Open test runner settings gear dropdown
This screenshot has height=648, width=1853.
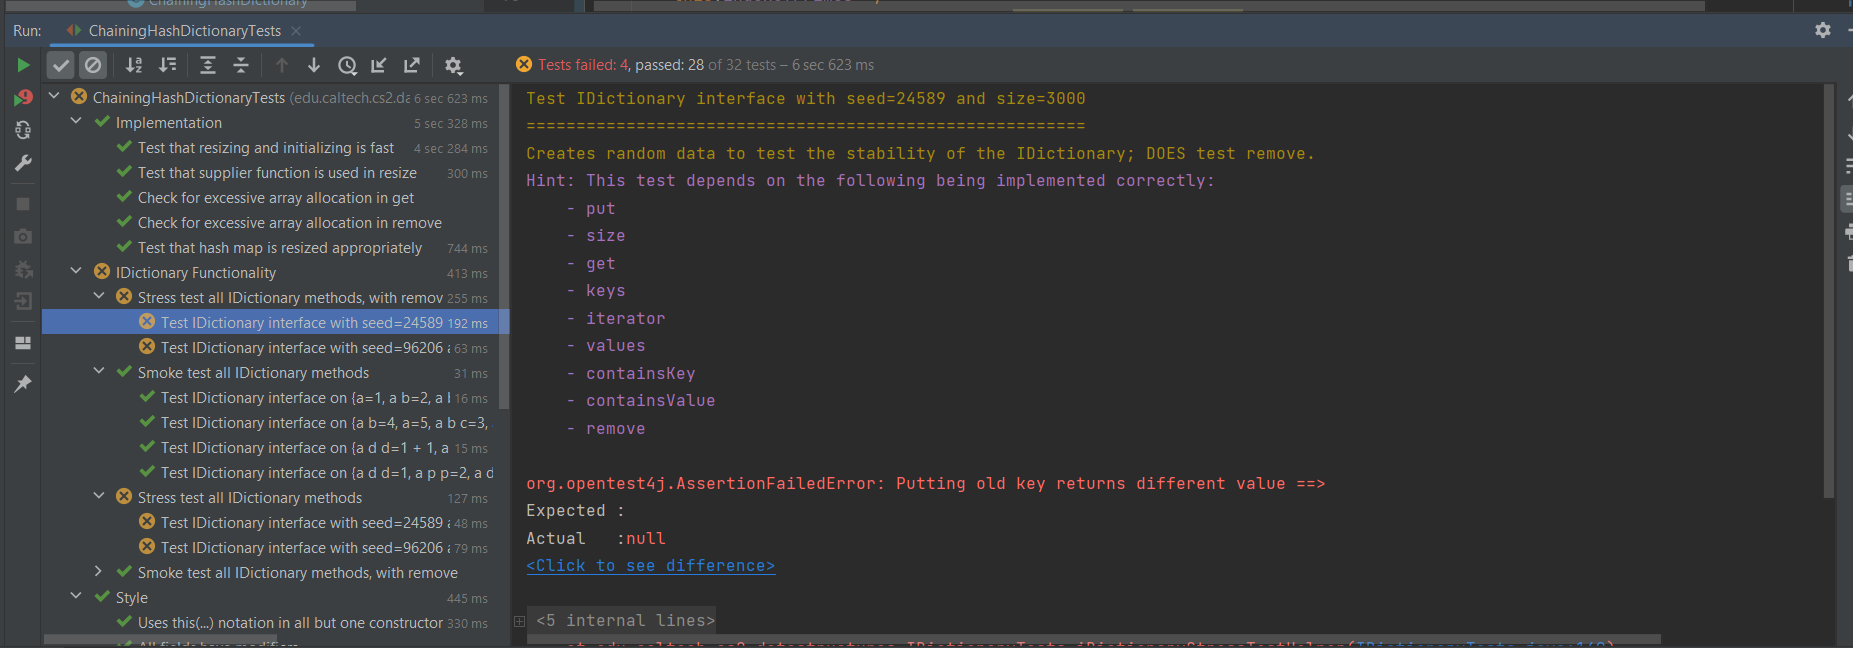(453, 66)
